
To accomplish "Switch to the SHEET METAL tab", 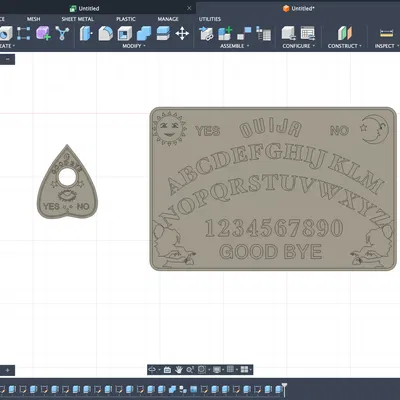I will [x=77, y=19].
